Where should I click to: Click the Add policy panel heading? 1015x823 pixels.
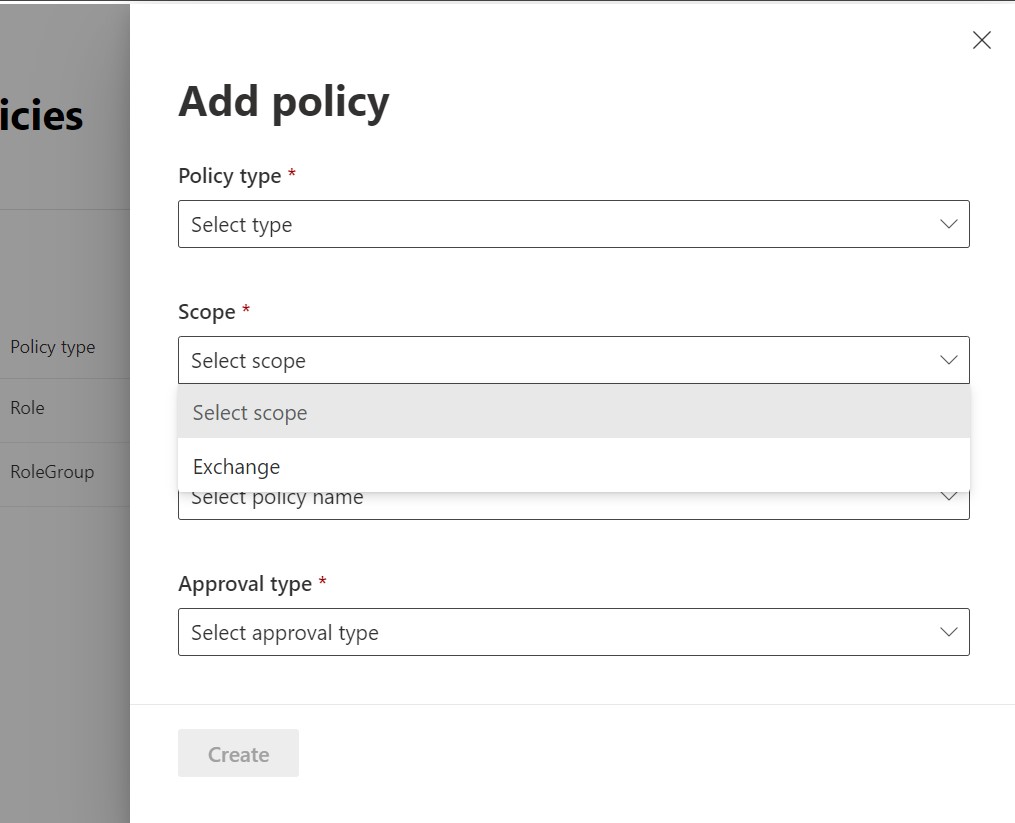pyautogui.click(x=284, y=102)
